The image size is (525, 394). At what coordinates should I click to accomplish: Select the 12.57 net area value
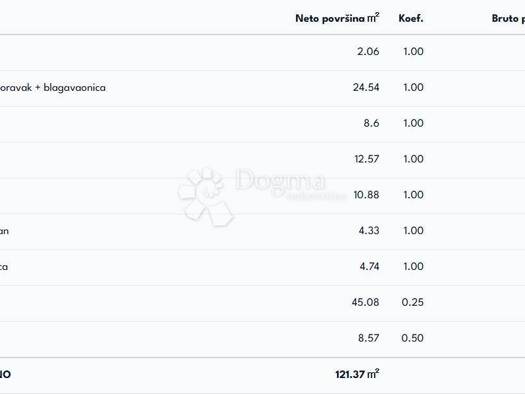(367, 159)
